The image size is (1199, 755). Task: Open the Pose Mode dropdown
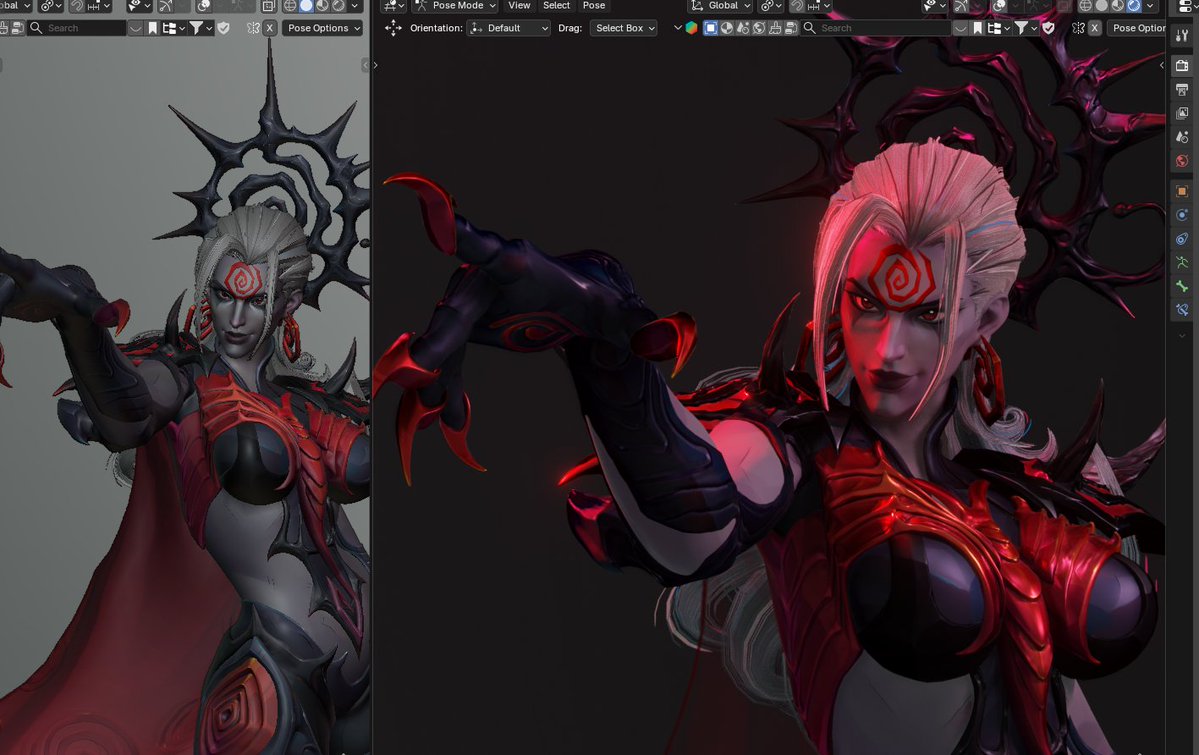click(454, 6)
